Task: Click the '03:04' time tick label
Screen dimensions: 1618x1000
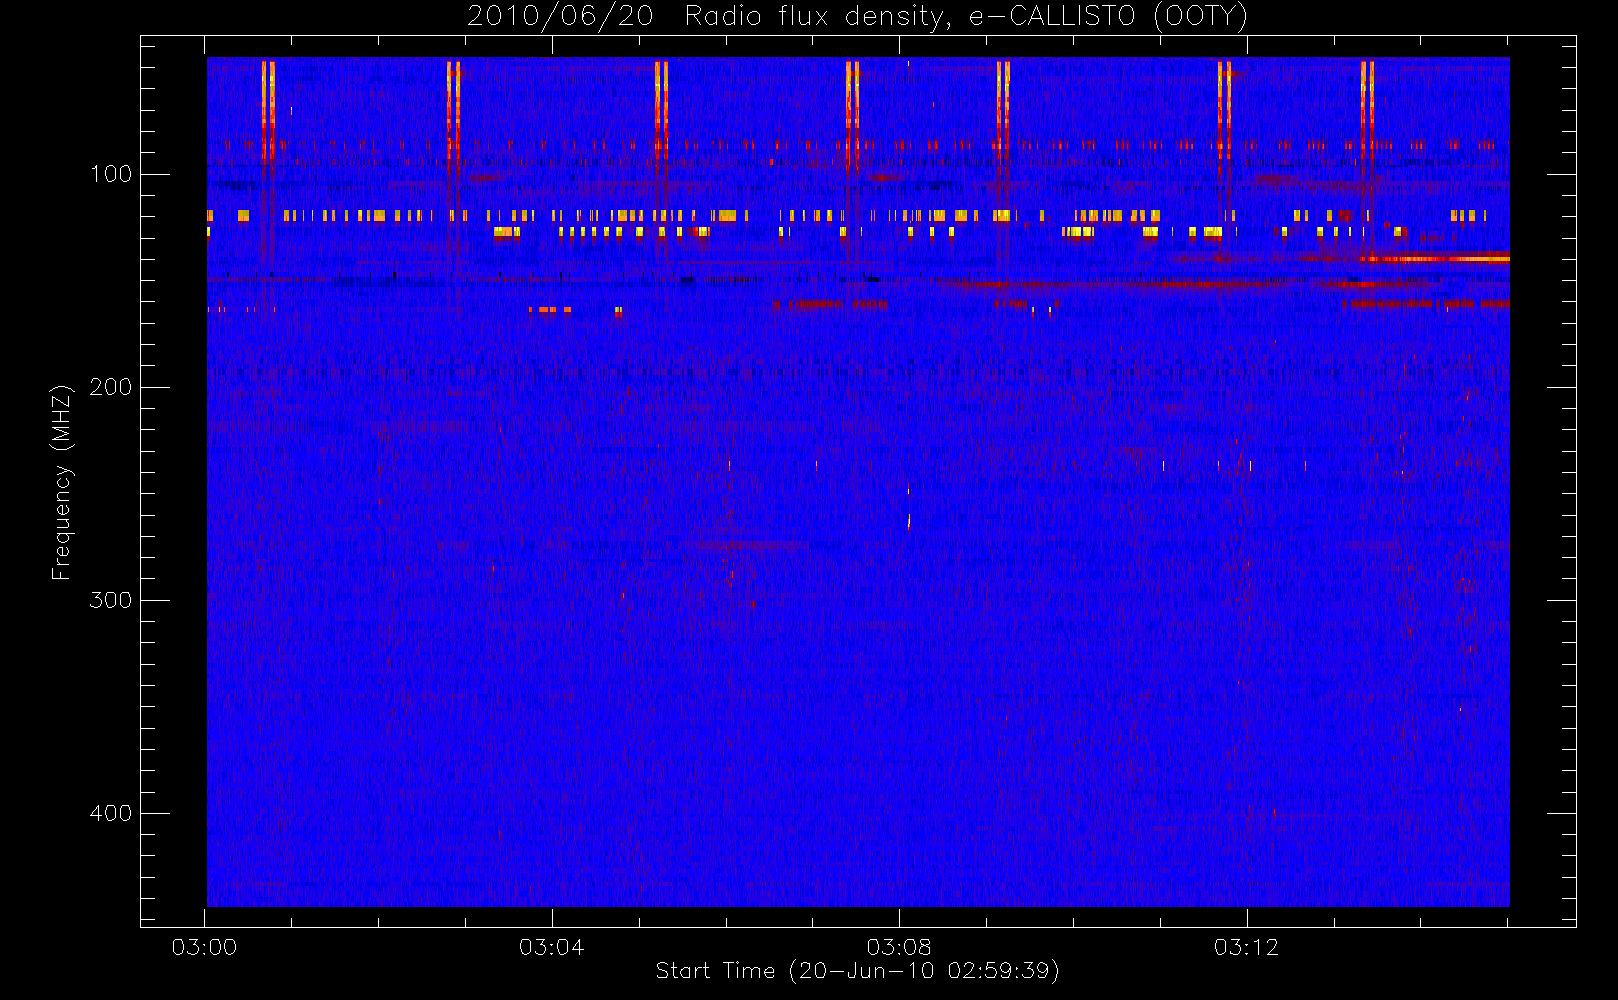Action: 552,947
